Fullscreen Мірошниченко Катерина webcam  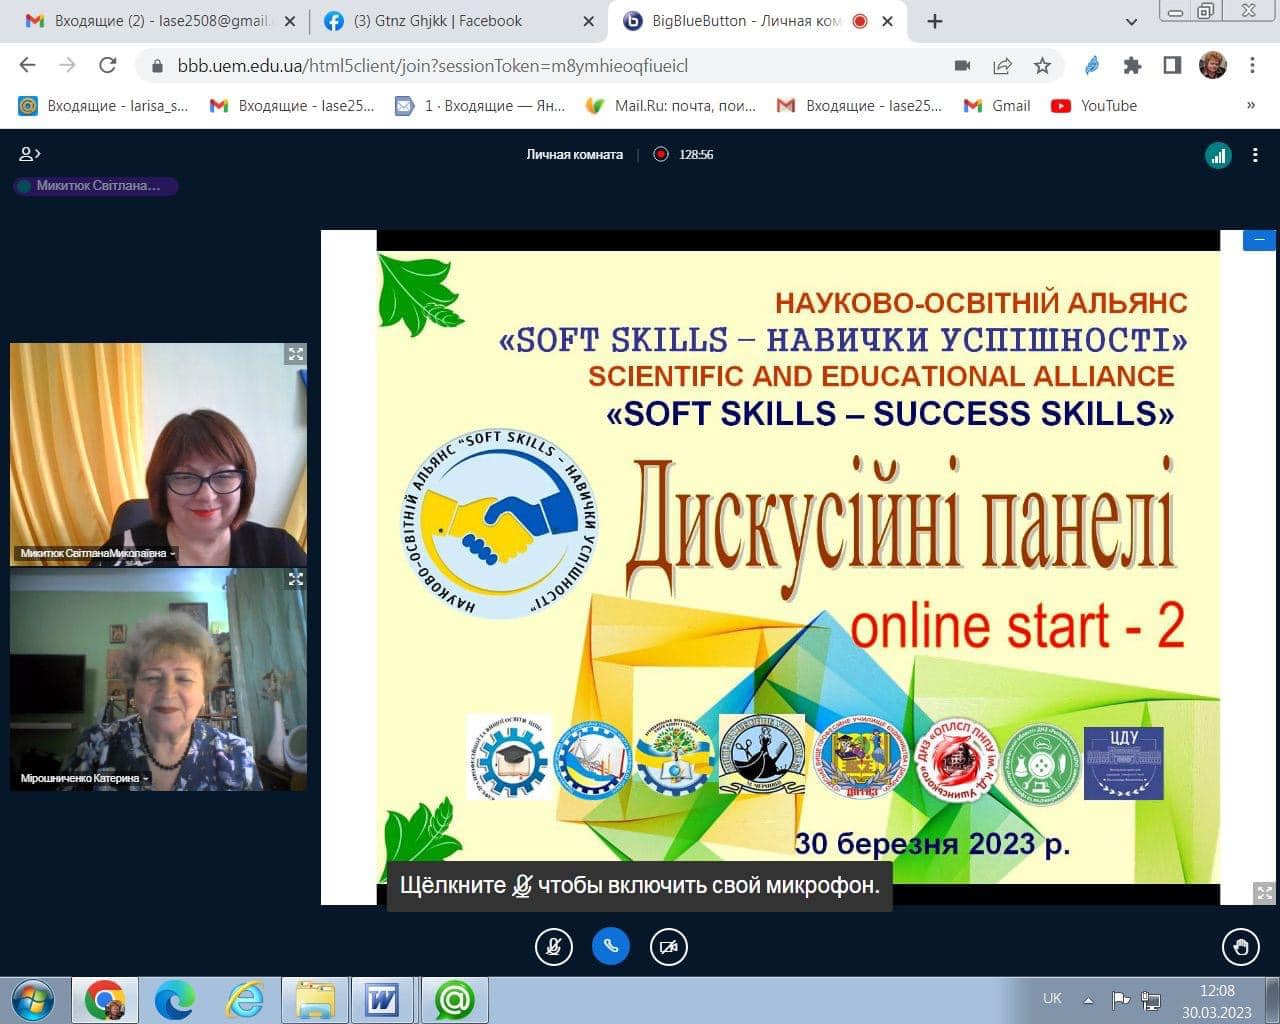296,579
